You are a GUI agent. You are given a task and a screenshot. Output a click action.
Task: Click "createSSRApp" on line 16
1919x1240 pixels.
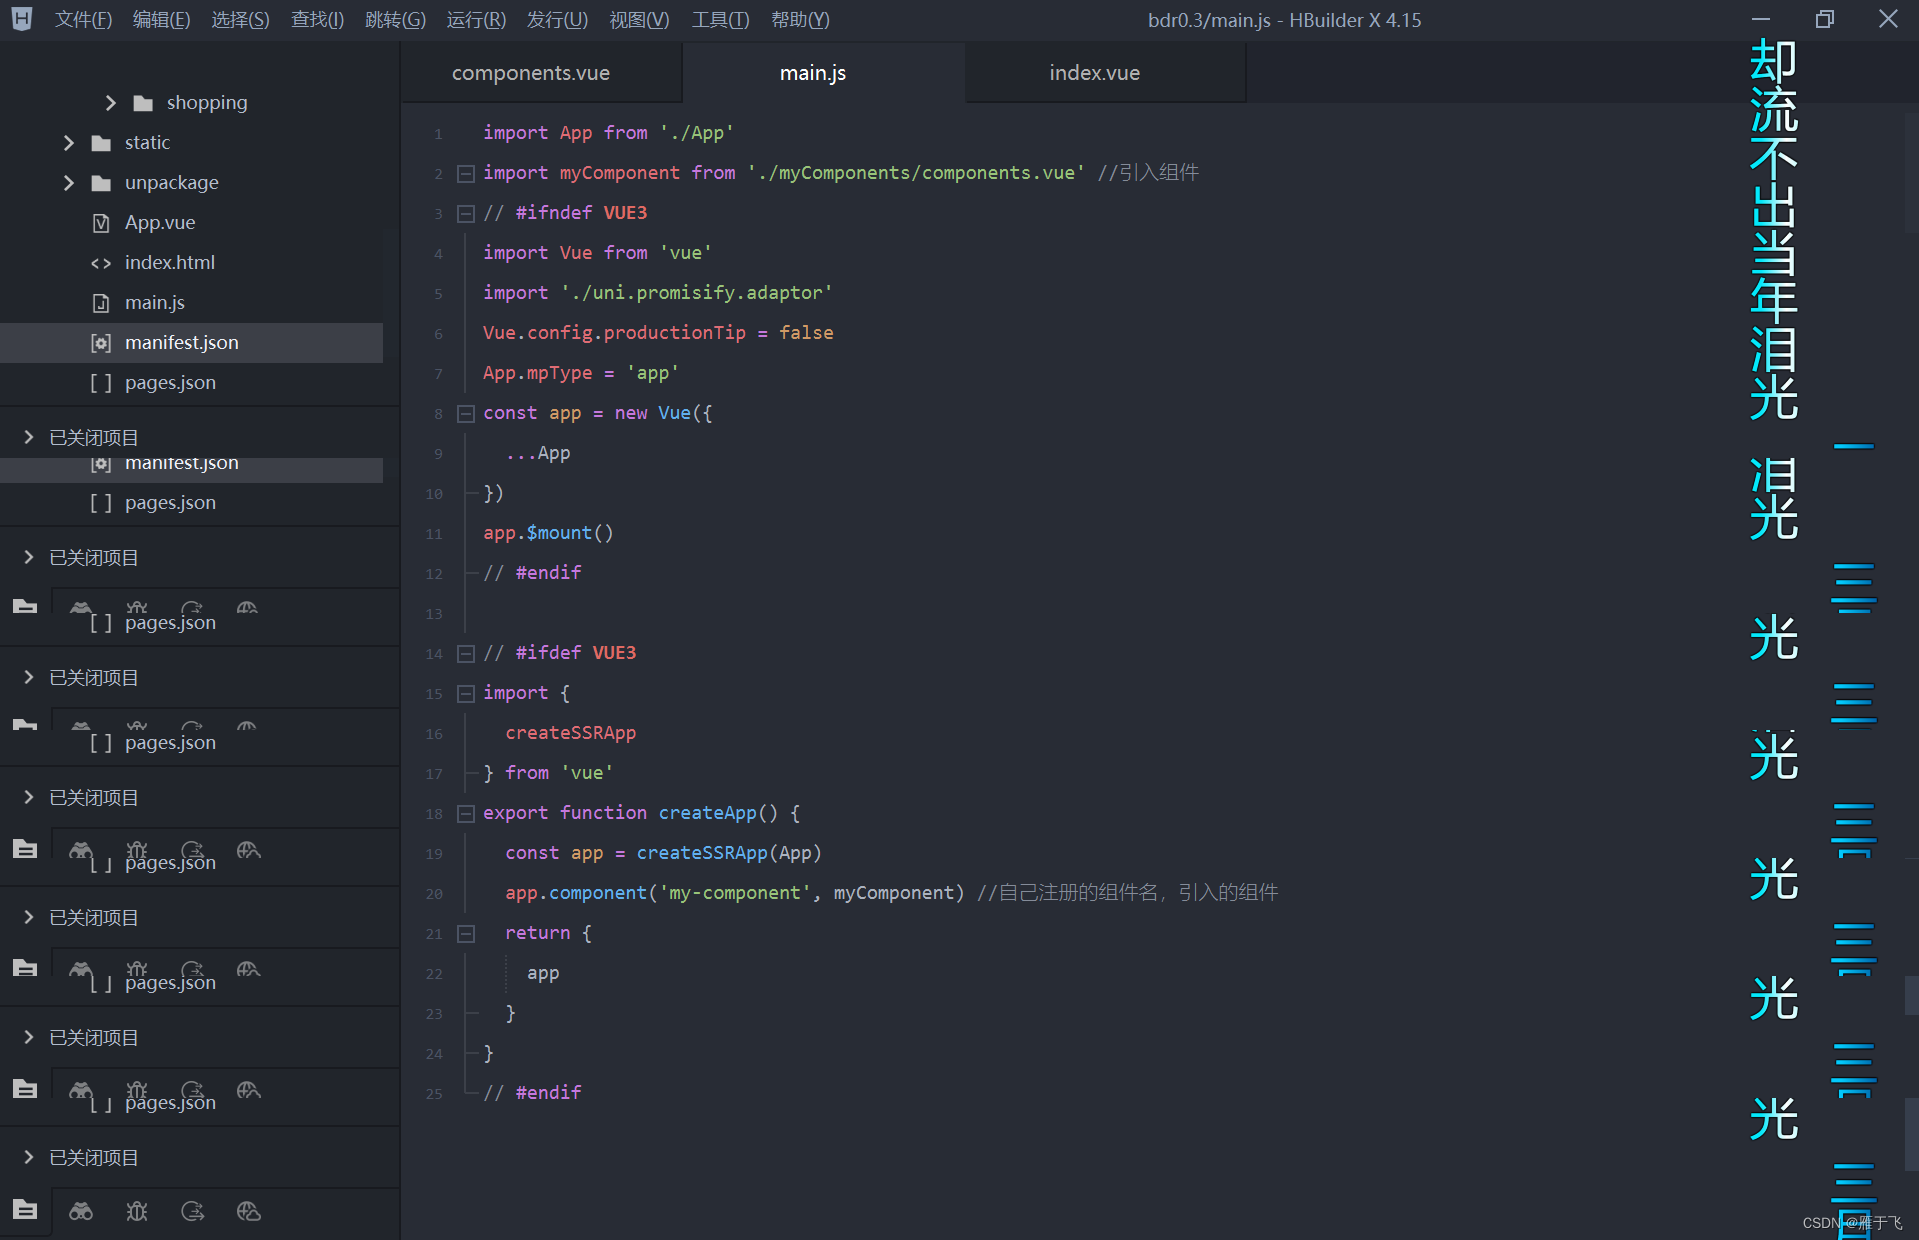(x=570, y=733)
